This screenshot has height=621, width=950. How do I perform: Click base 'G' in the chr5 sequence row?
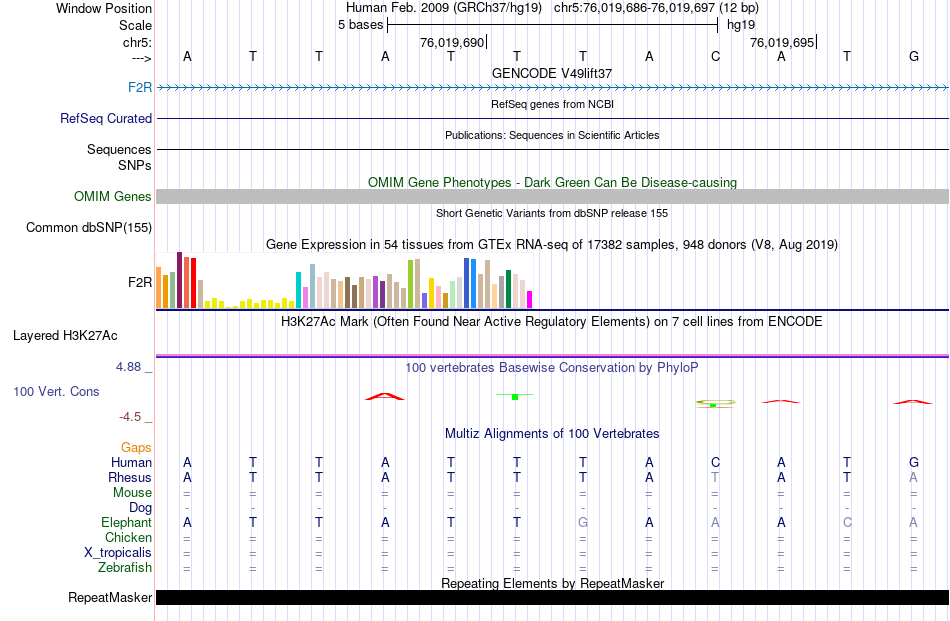point(914,56)
